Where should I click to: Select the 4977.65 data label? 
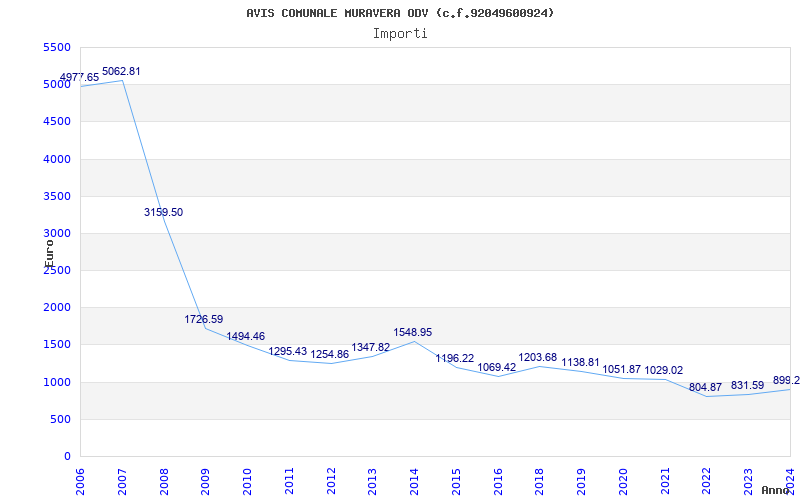(80, 78)
